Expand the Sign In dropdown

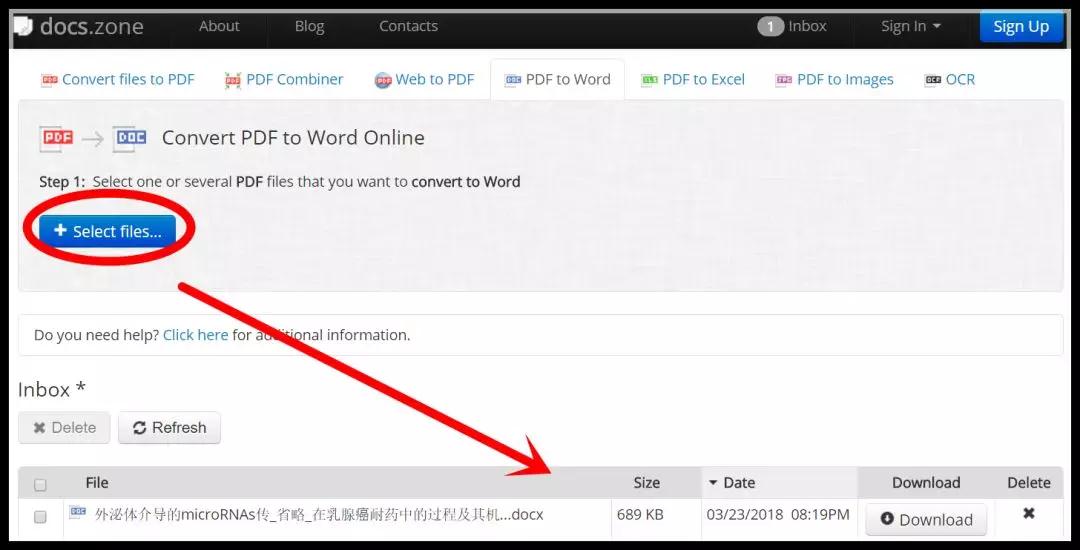click(910, 27)
